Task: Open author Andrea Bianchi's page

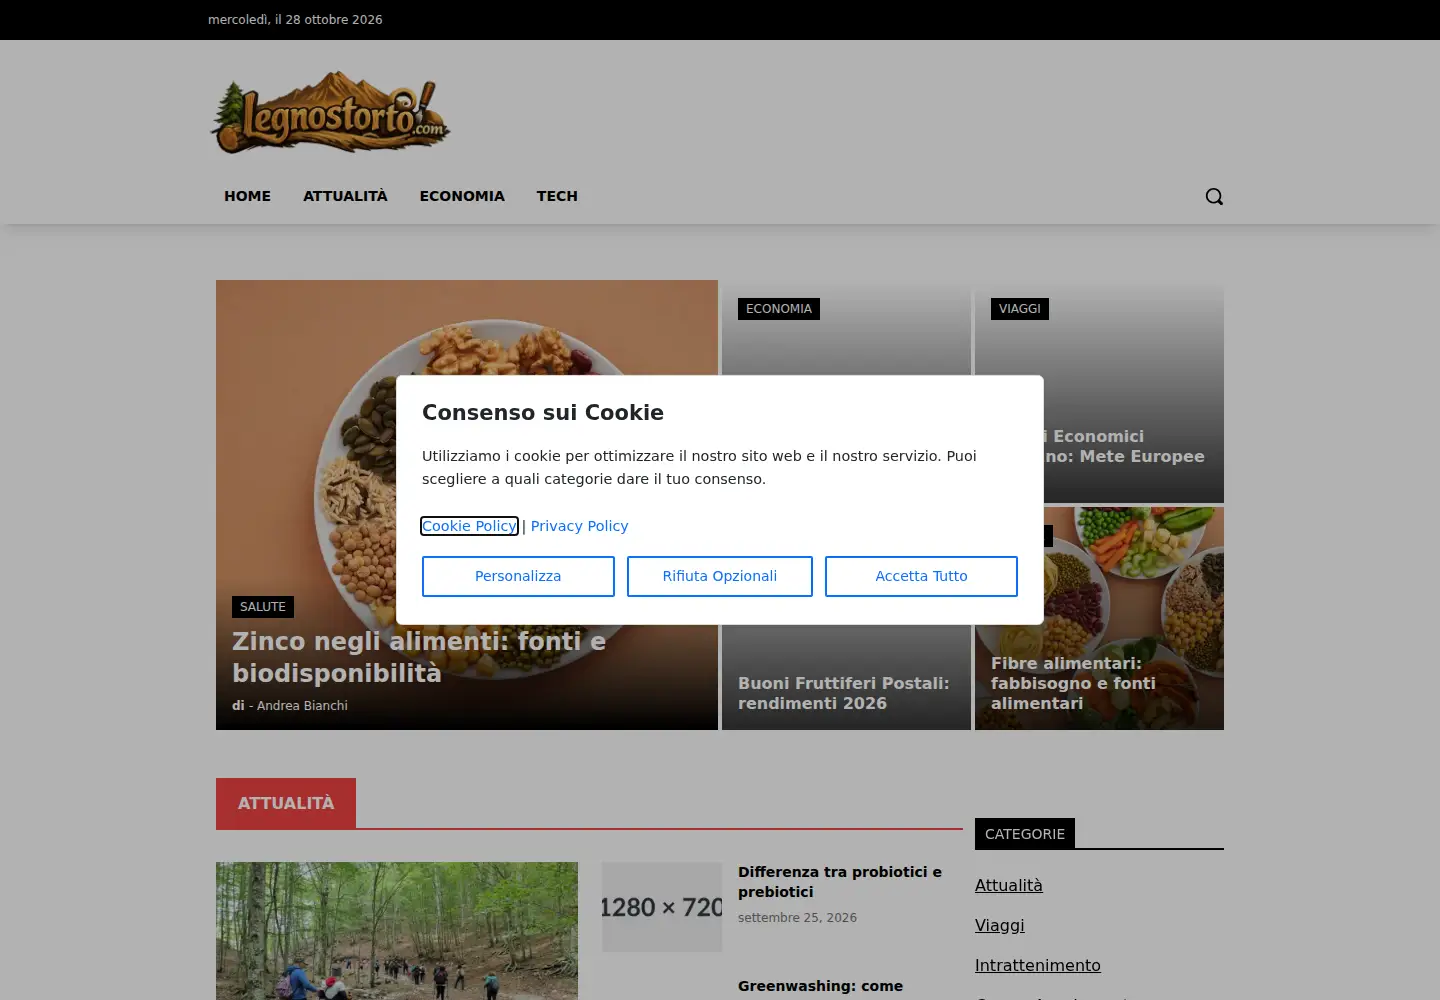Action: [302, 705]
